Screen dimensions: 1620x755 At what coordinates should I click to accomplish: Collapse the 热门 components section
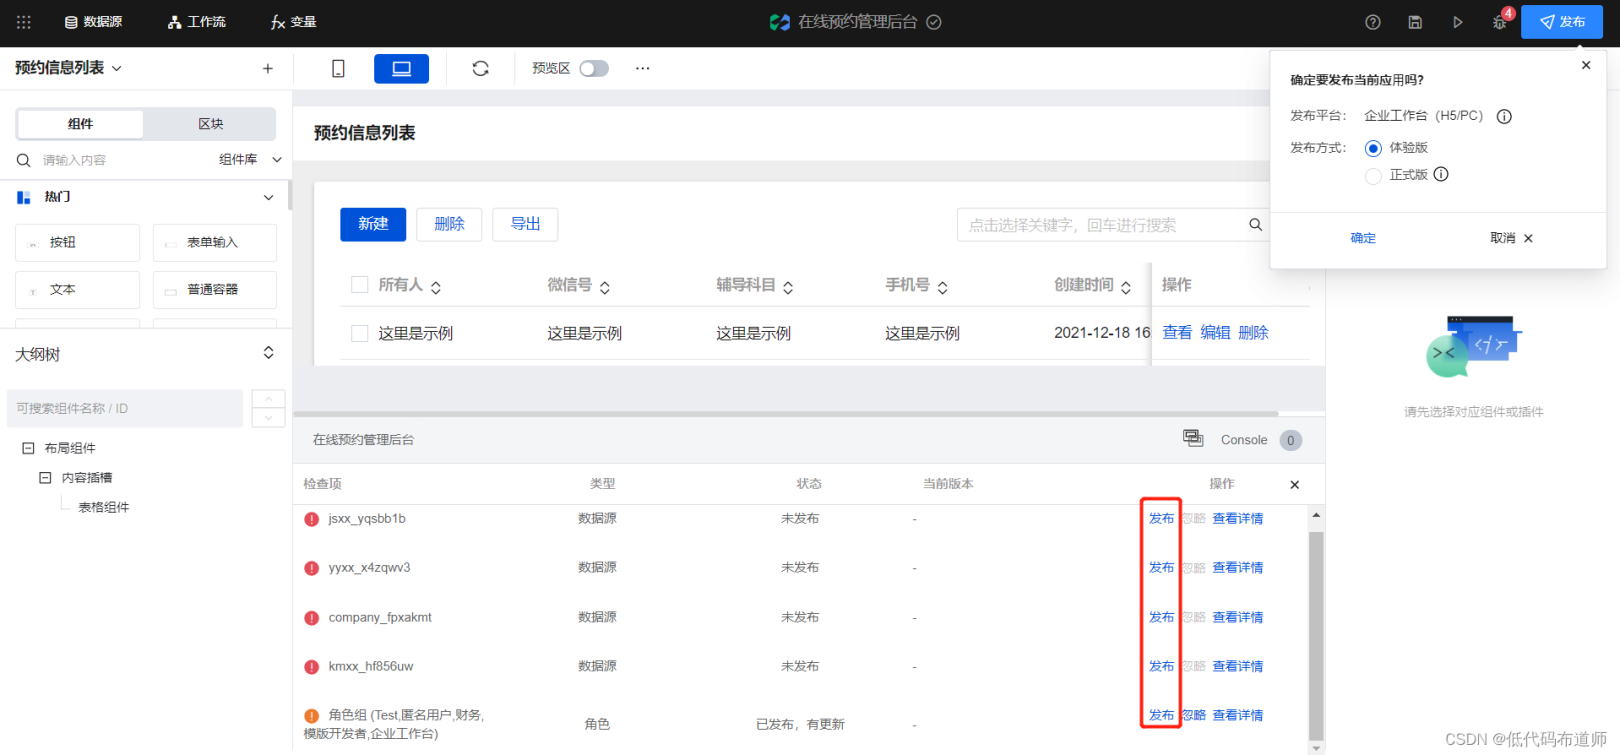point(268,197)
